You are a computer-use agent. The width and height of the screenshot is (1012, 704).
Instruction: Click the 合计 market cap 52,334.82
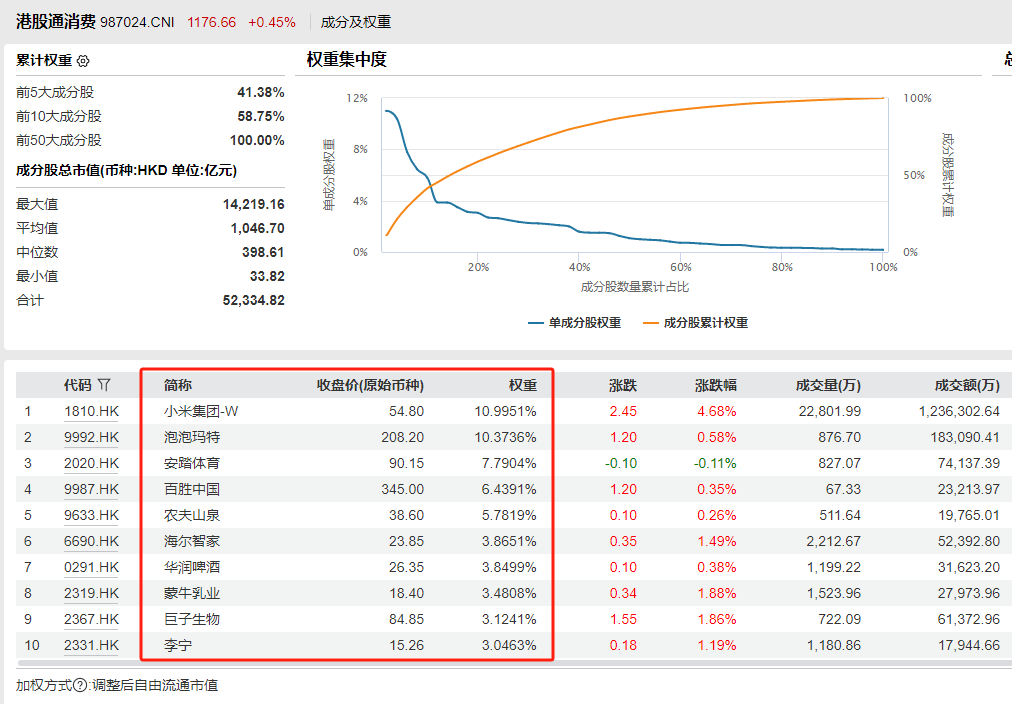point(254,300)
